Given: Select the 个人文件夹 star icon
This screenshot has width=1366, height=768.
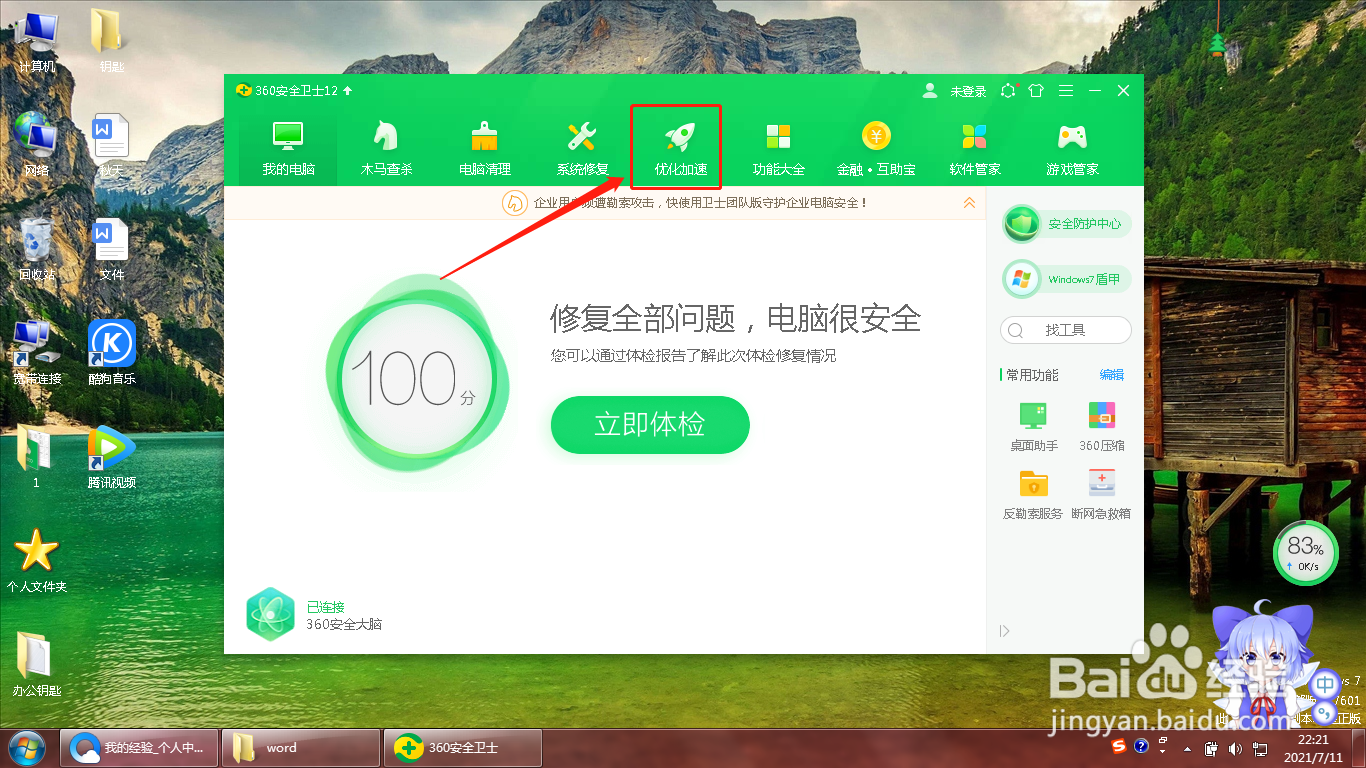Looking at the screenshot, I should [37, 561].
